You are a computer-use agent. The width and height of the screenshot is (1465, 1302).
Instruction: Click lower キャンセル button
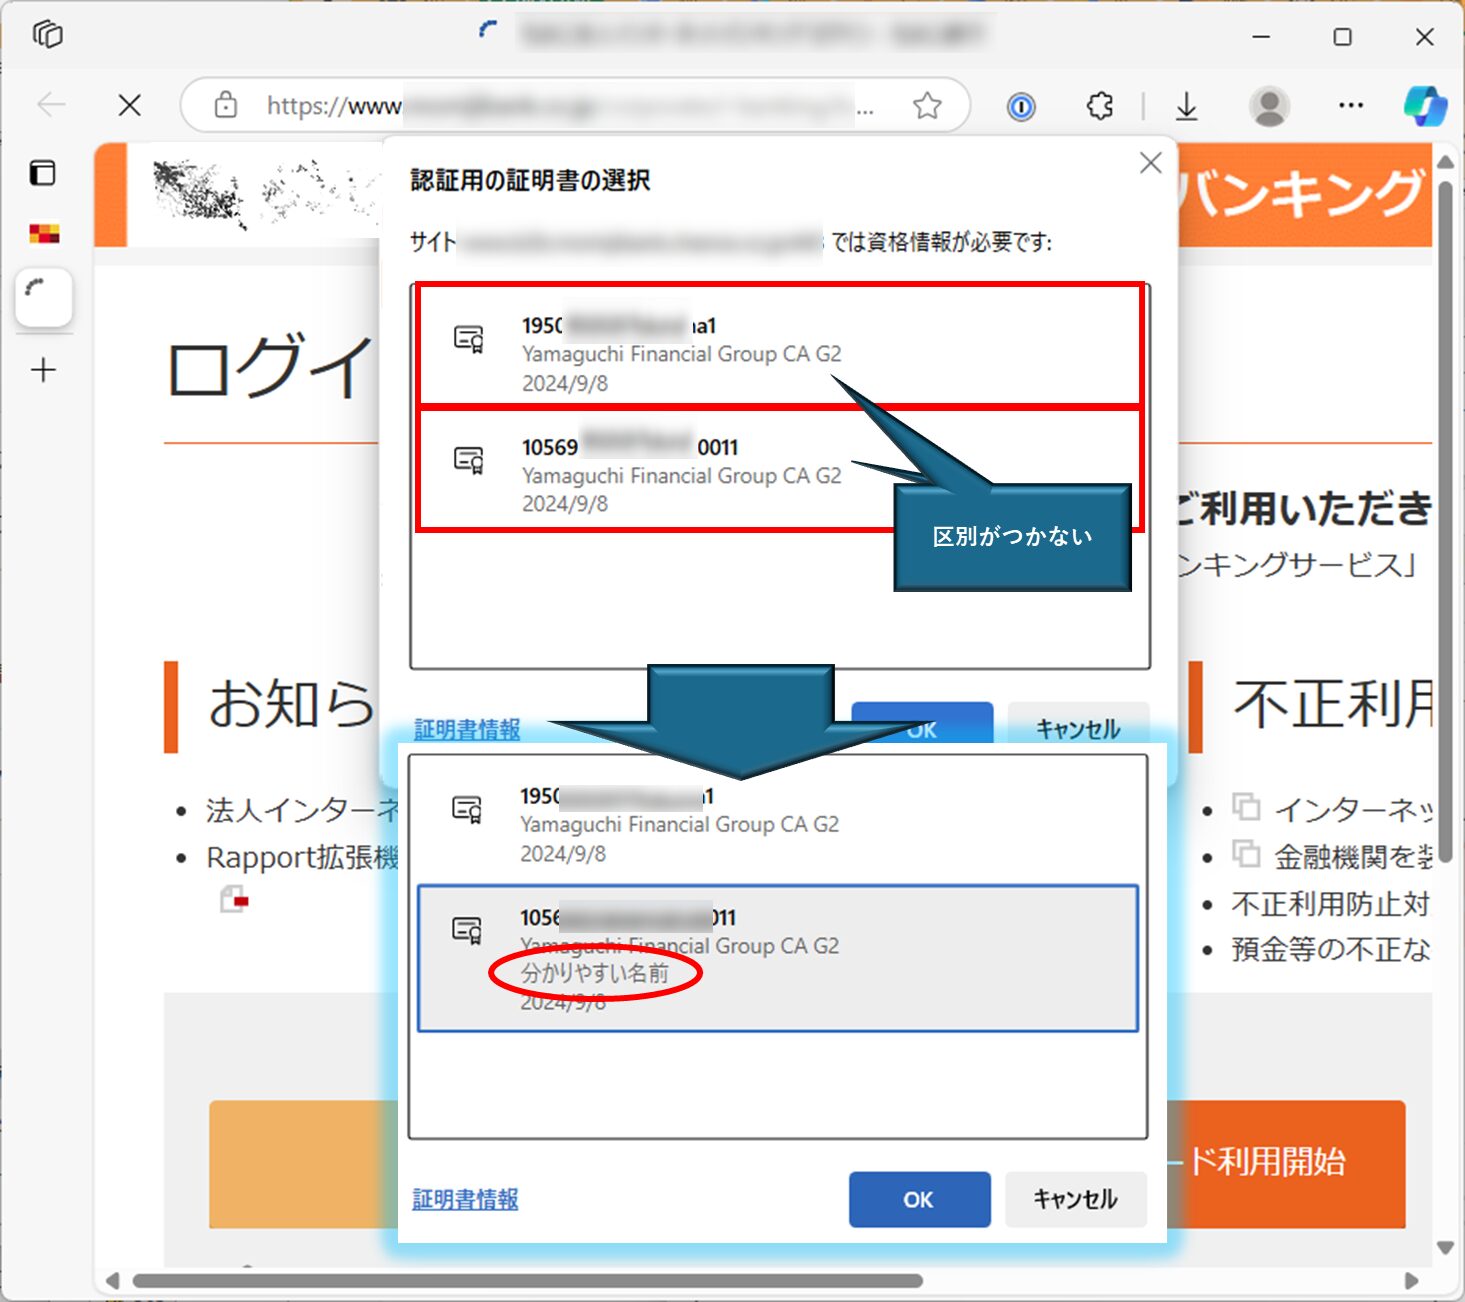coord(1076,1199)
